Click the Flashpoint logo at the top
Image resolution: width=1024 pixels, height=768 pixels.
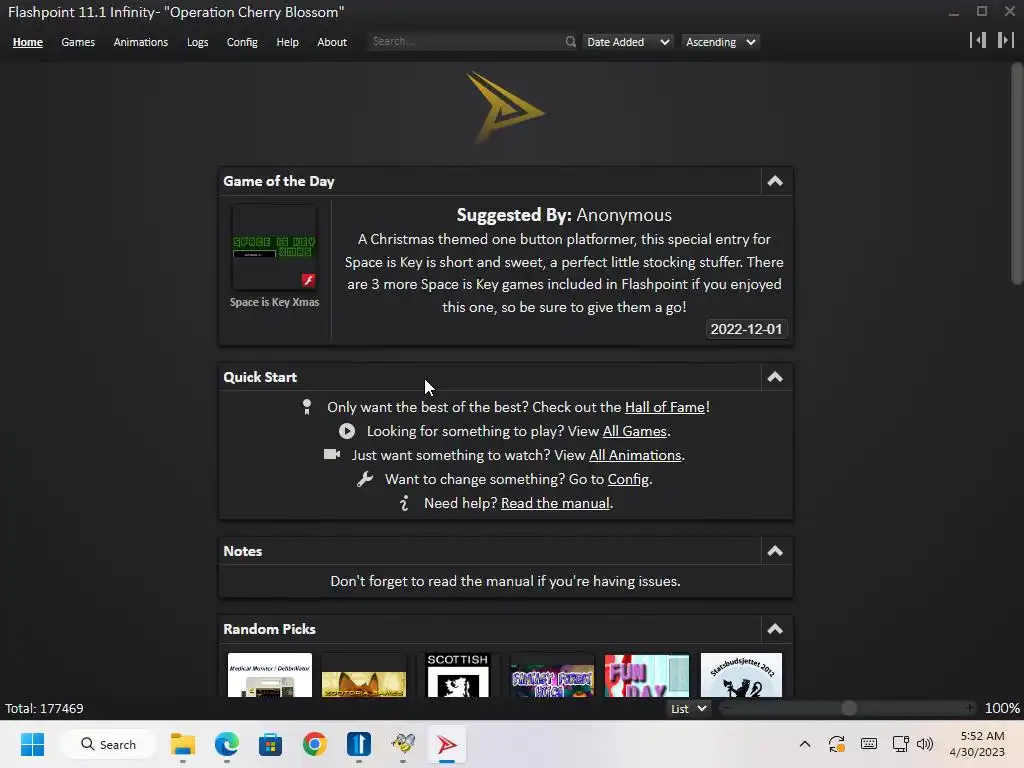pyautogui.click(x=505, y=108)
